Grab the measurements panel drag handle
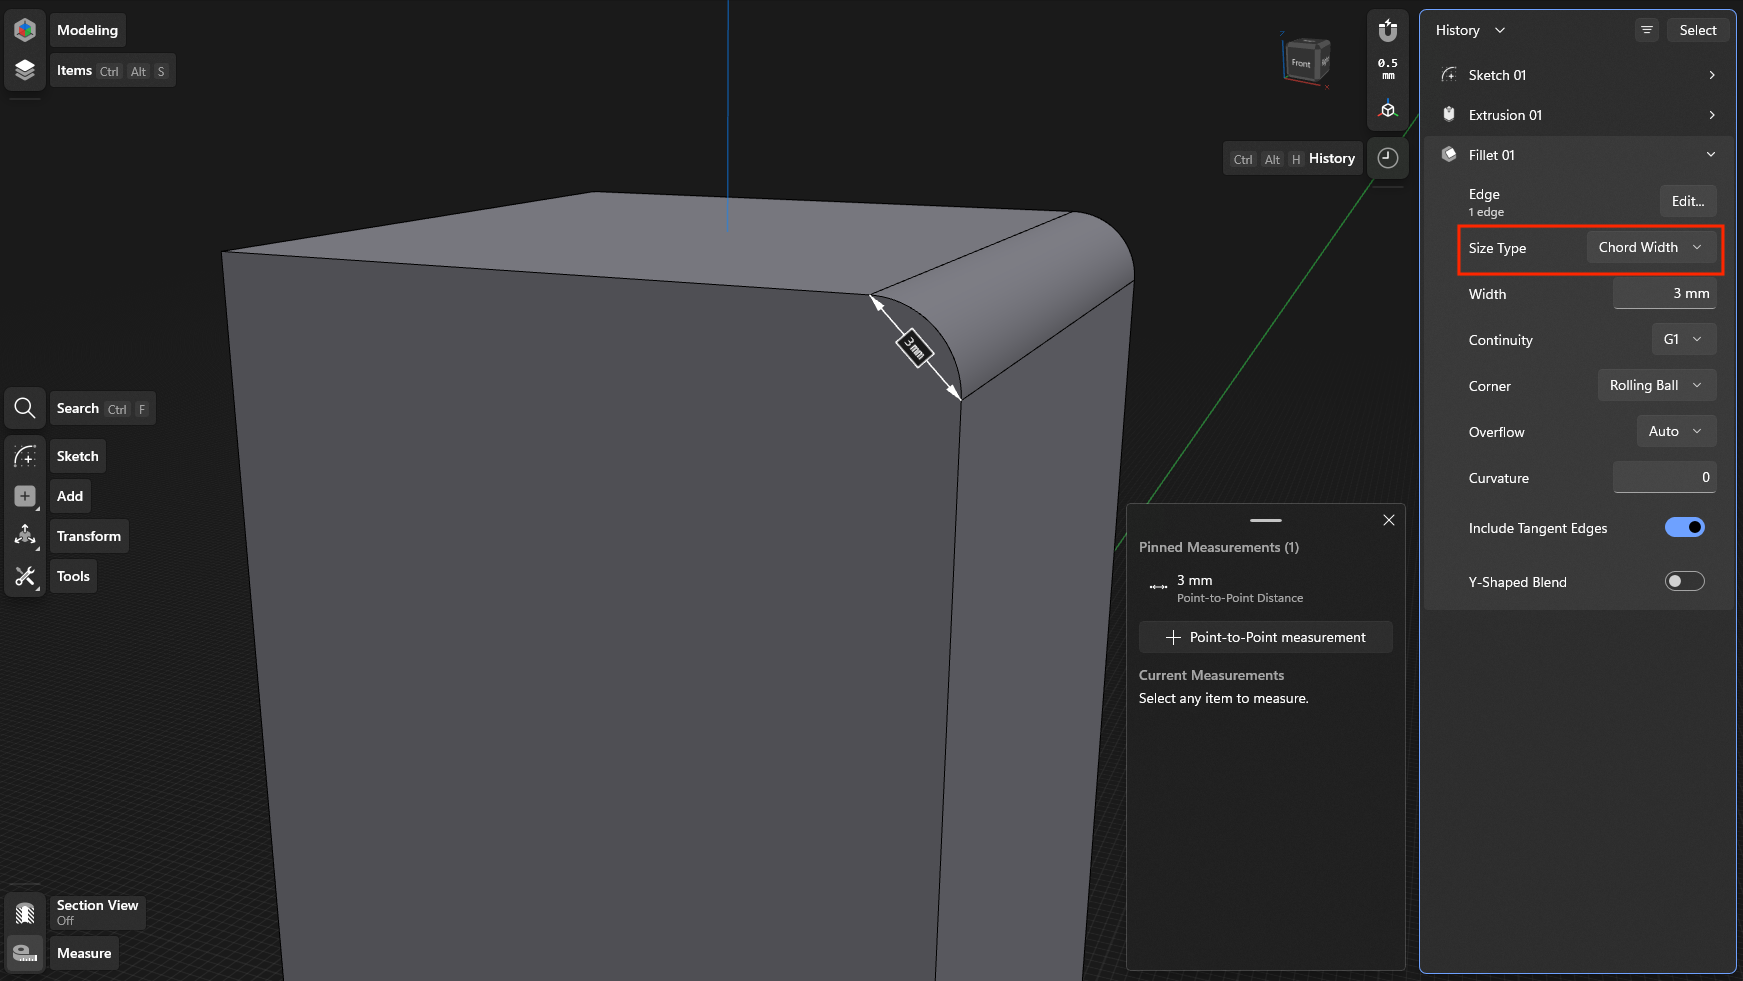 point(1266,520)
